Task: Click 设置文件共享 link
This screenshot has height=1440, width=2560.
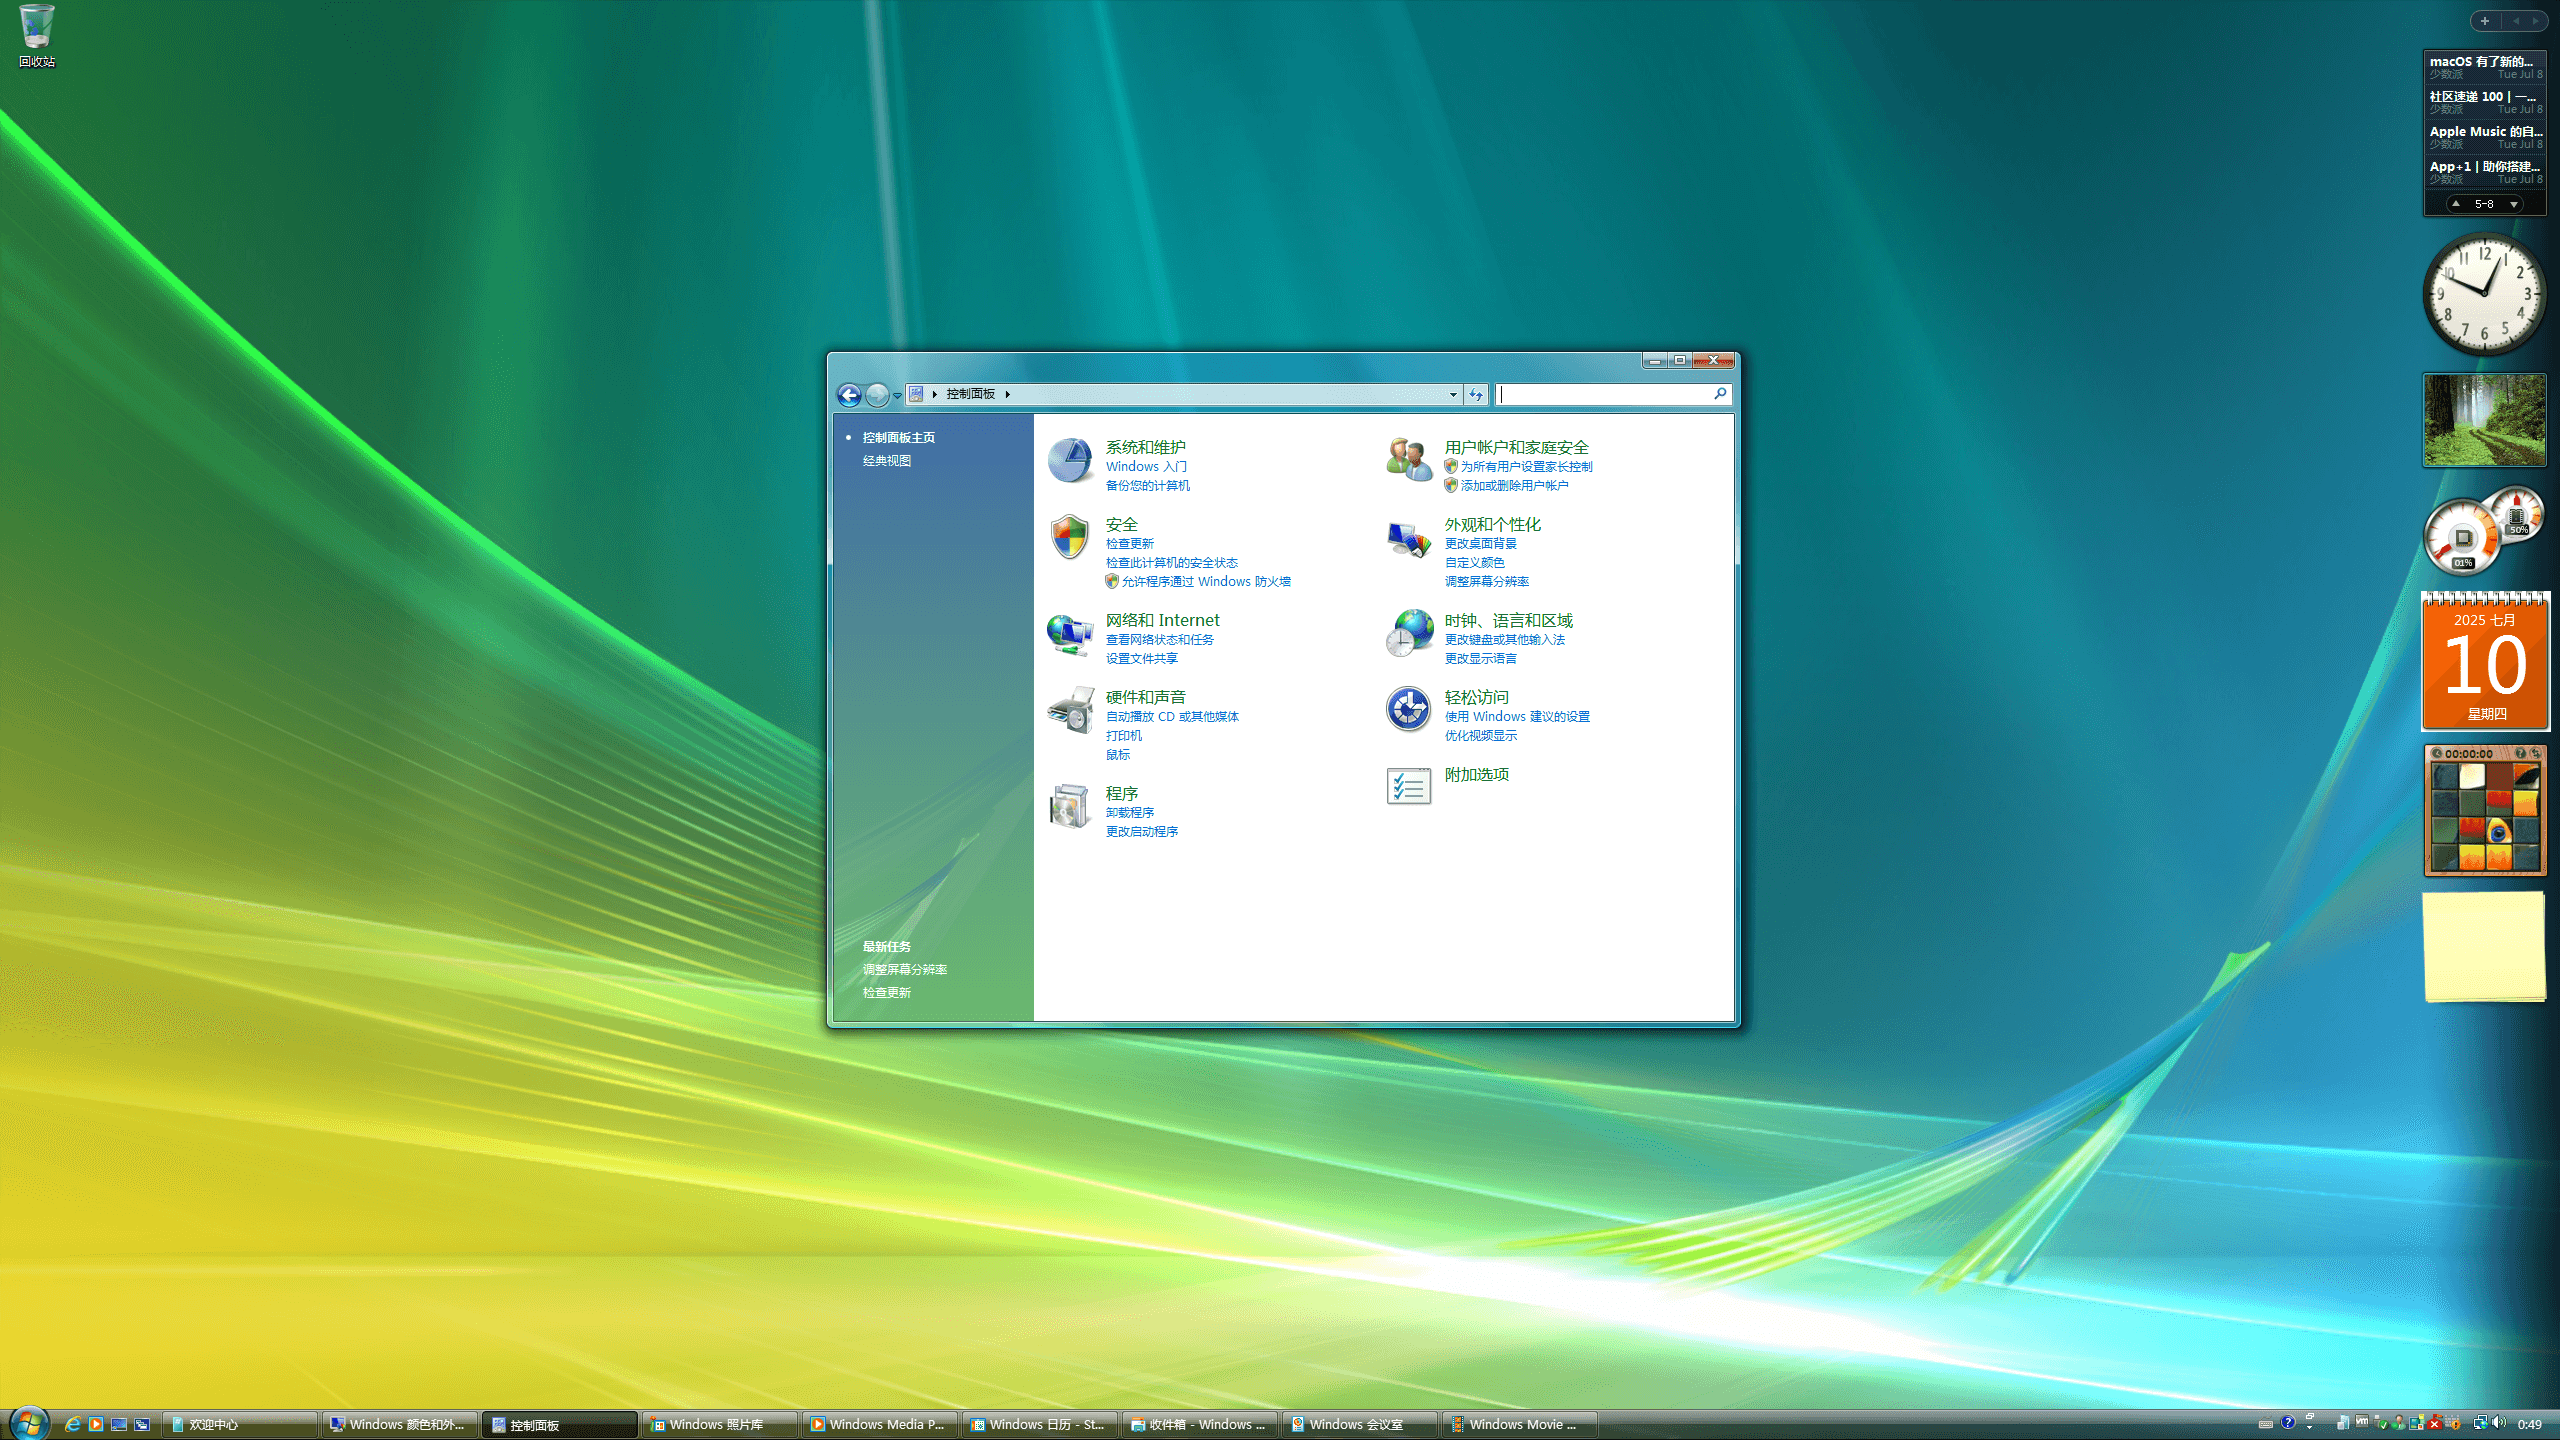Action: 1141,659
